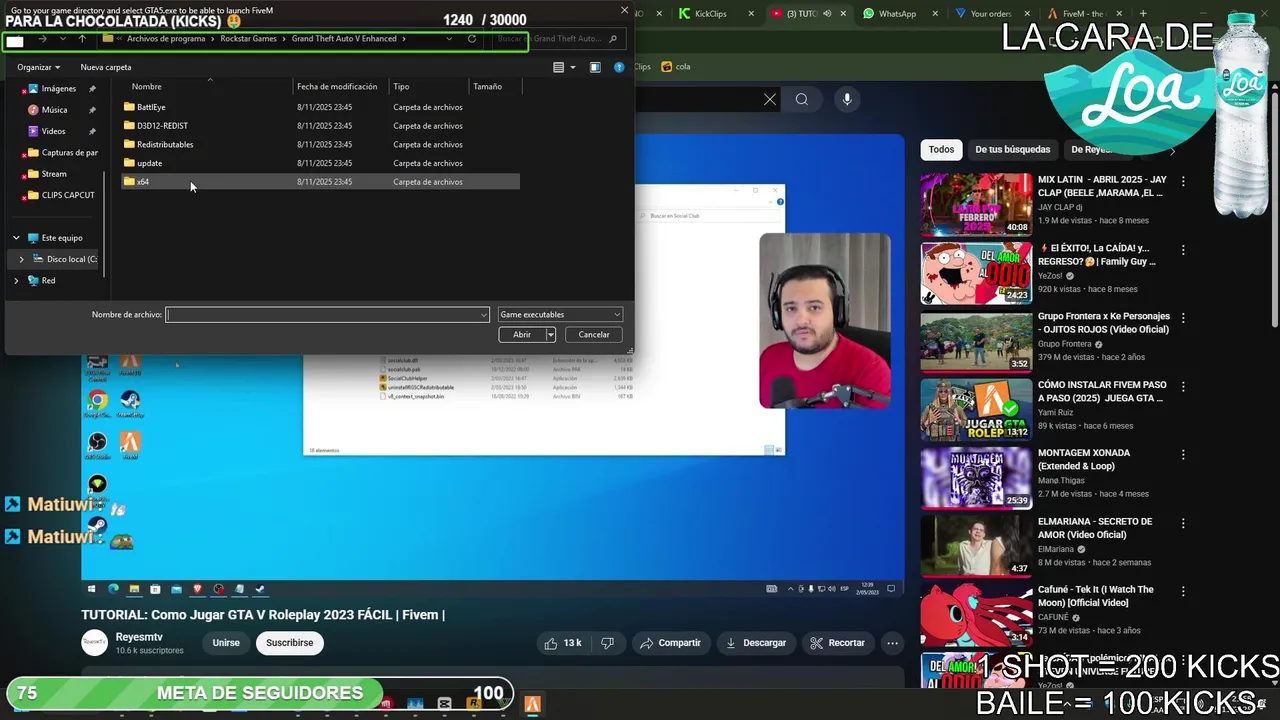This screenshot has width=1280, height=720.
Task: Open the Abrir button split arrow
Action: [x=550, y=335]
